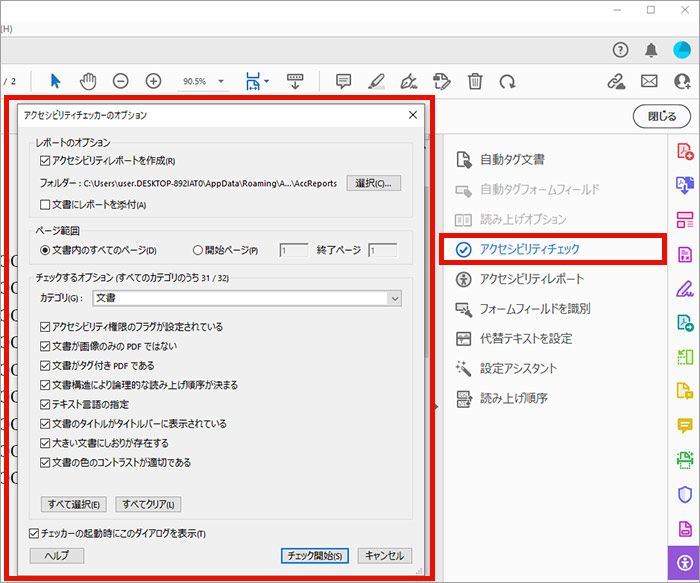Toggle テキスト言語の指定 checkbox
Image resolution: width=700 pixels, height=583 pixels.
point(45,404)
